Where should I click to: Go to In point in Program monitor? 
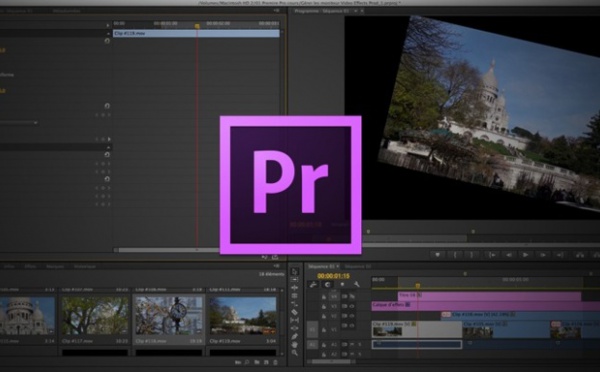click(491, 255)
